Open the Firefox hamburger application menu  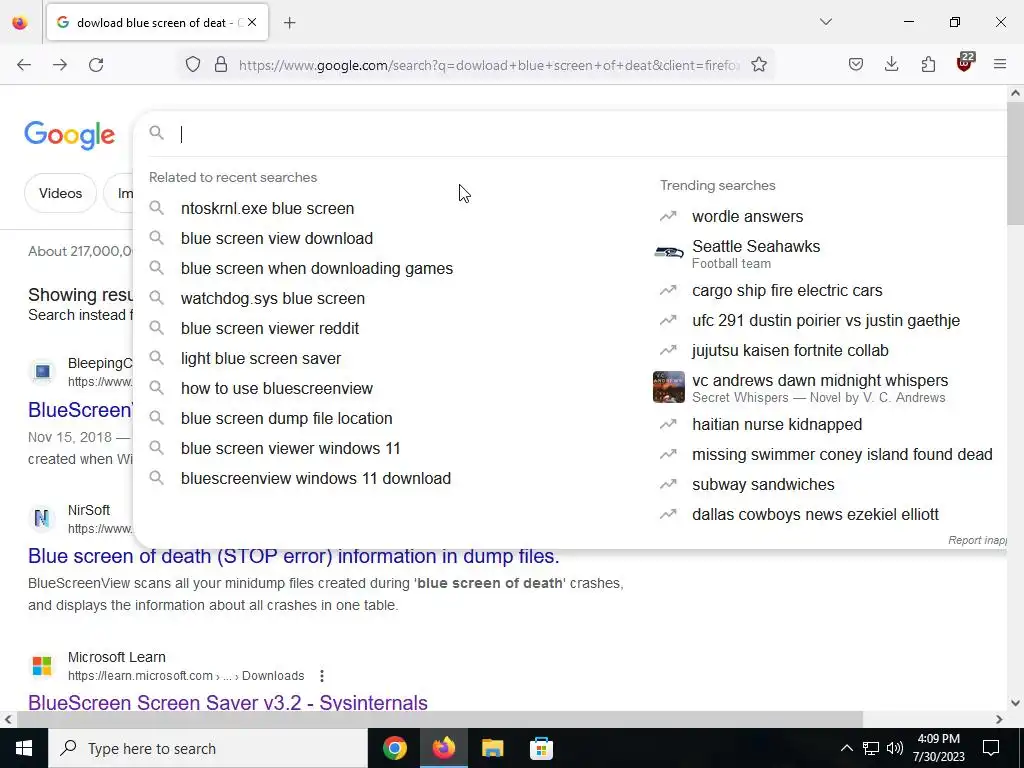point(1000,65)
